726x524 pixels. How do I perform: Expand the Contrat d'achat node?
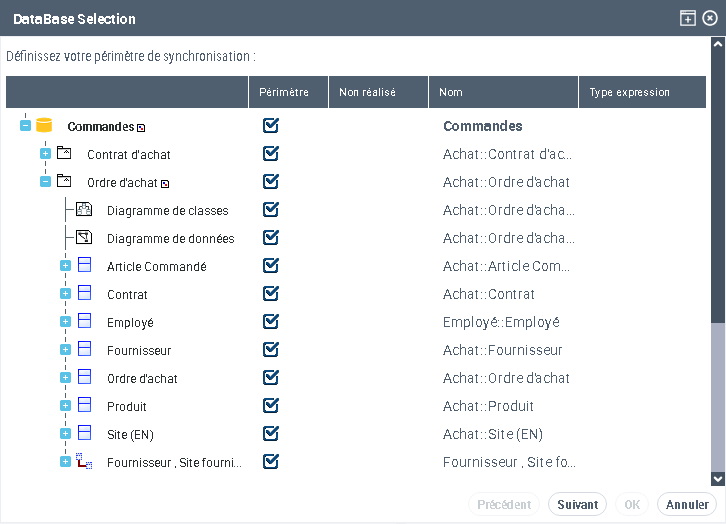point(45,154)
